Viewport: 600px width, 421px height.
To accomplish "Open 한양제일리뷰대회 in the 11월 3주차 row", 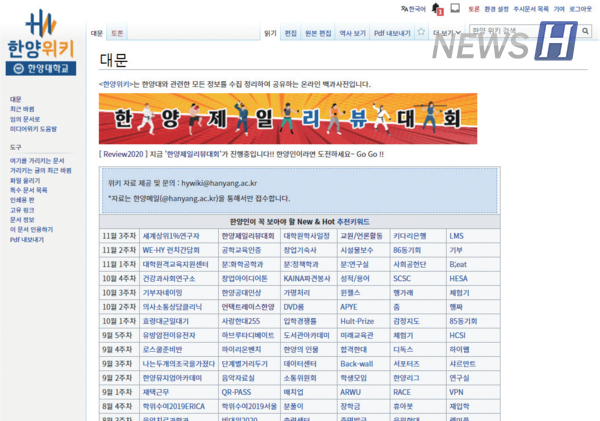I will 248,236.
